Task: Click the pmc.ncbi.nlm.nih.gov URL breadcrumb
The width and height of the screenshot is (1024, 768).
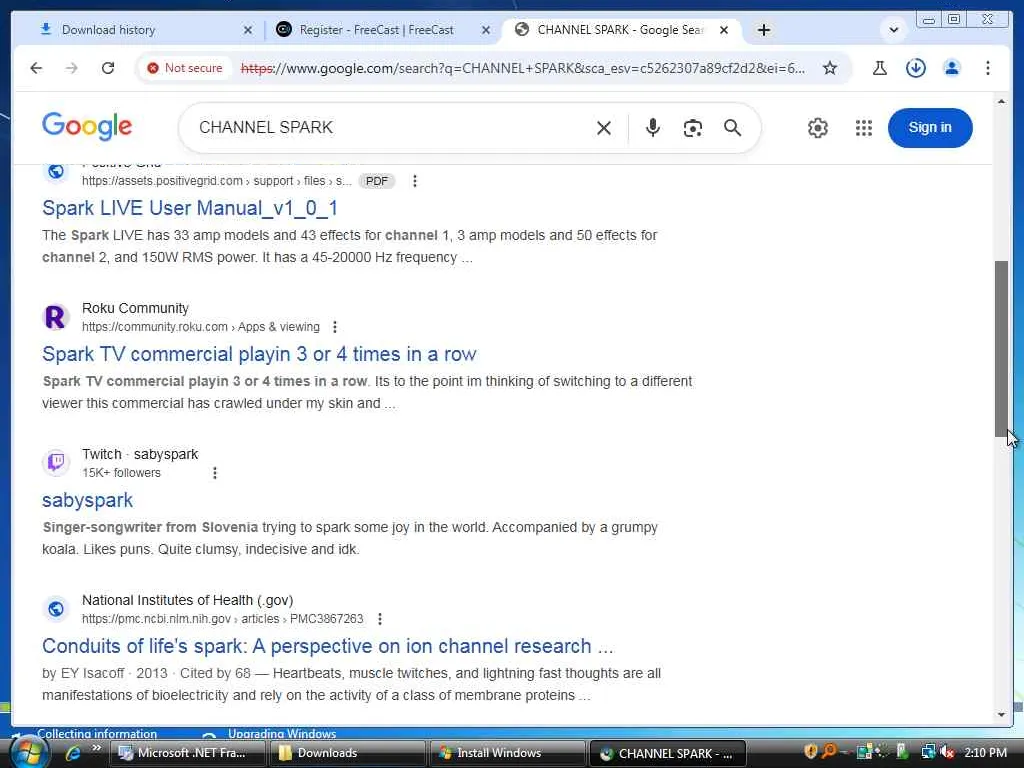Action: coord(222,618)
